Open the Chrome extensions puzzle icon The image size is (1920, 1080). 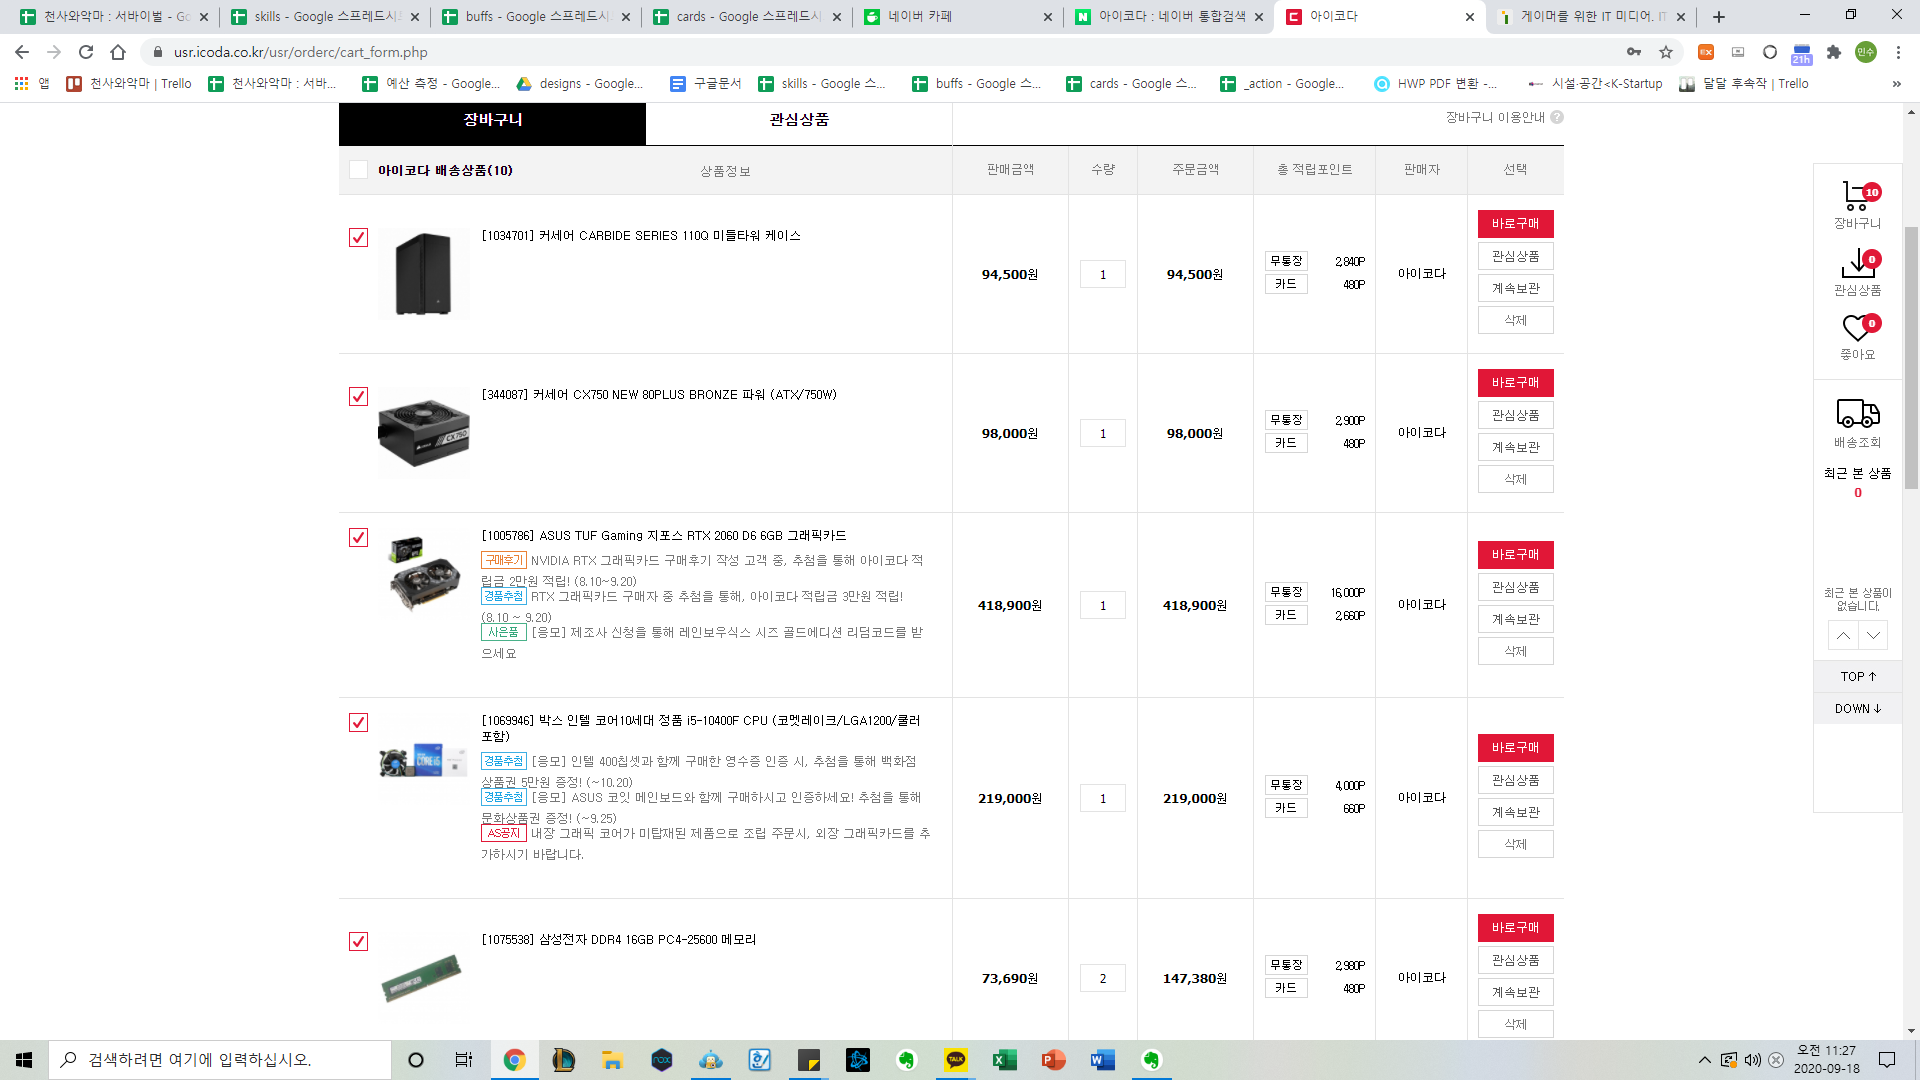tap(1834, 52)
